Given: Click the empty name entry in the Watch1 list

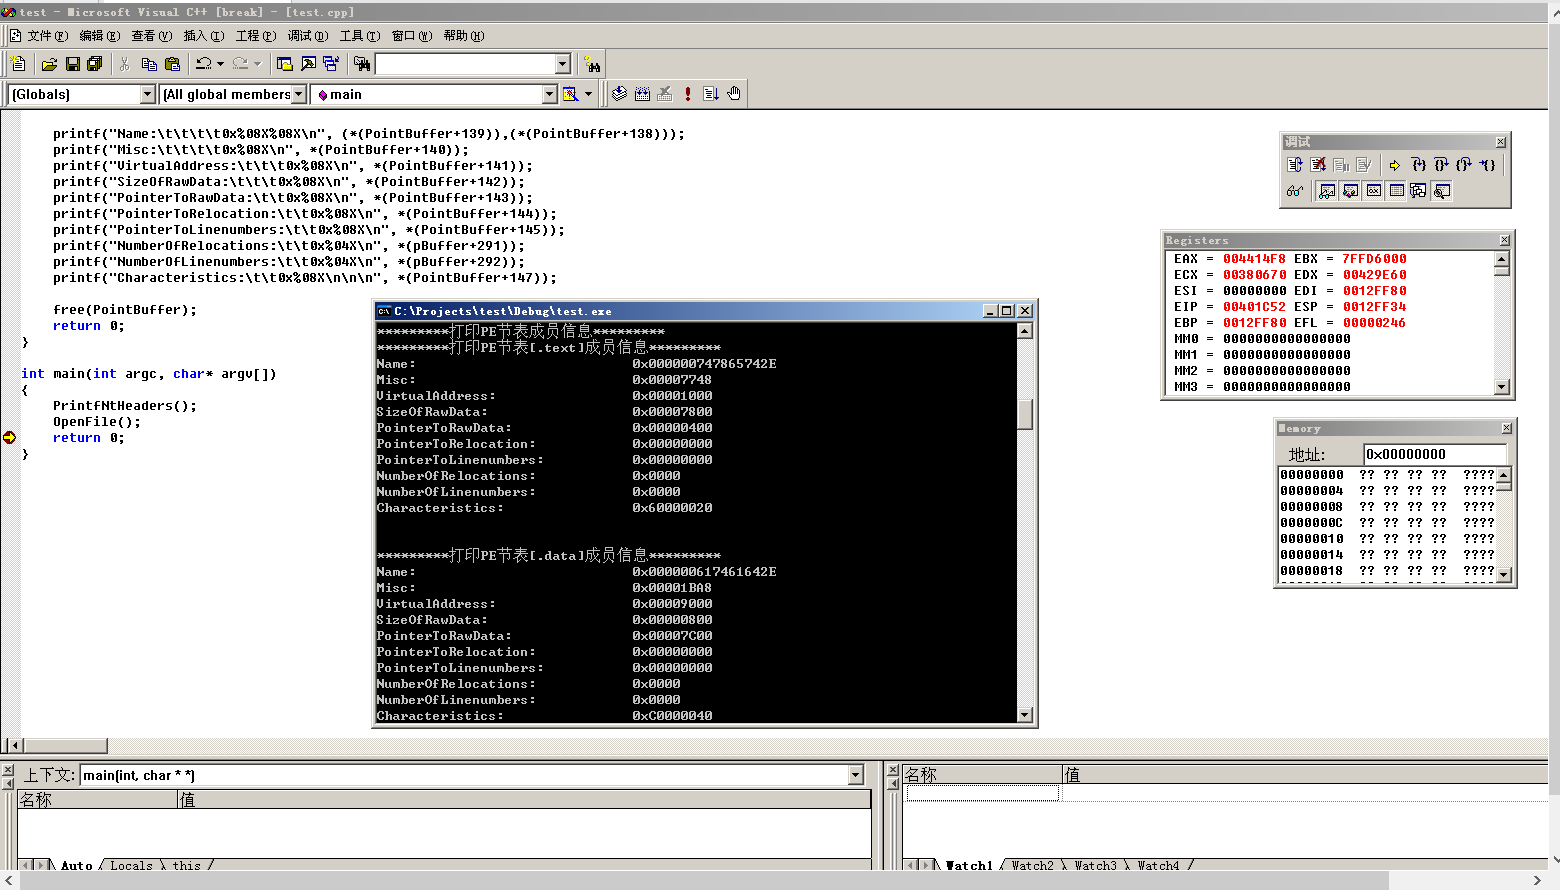Looking at the screenshot, I should point(982,793).
